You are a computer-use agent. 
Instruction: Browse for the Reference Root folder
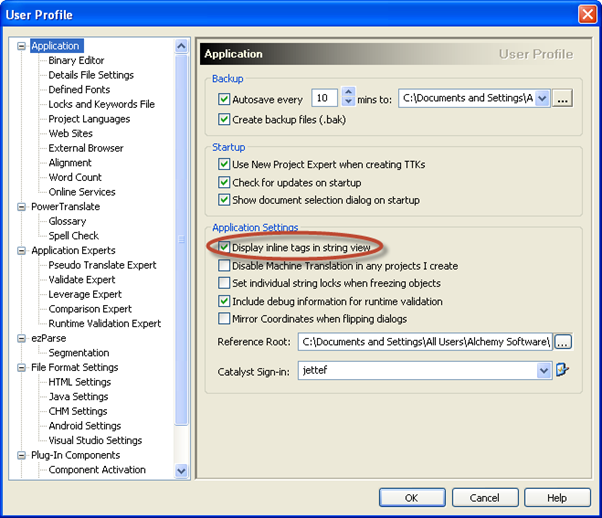pyautogui.click(x=562, y=342)
